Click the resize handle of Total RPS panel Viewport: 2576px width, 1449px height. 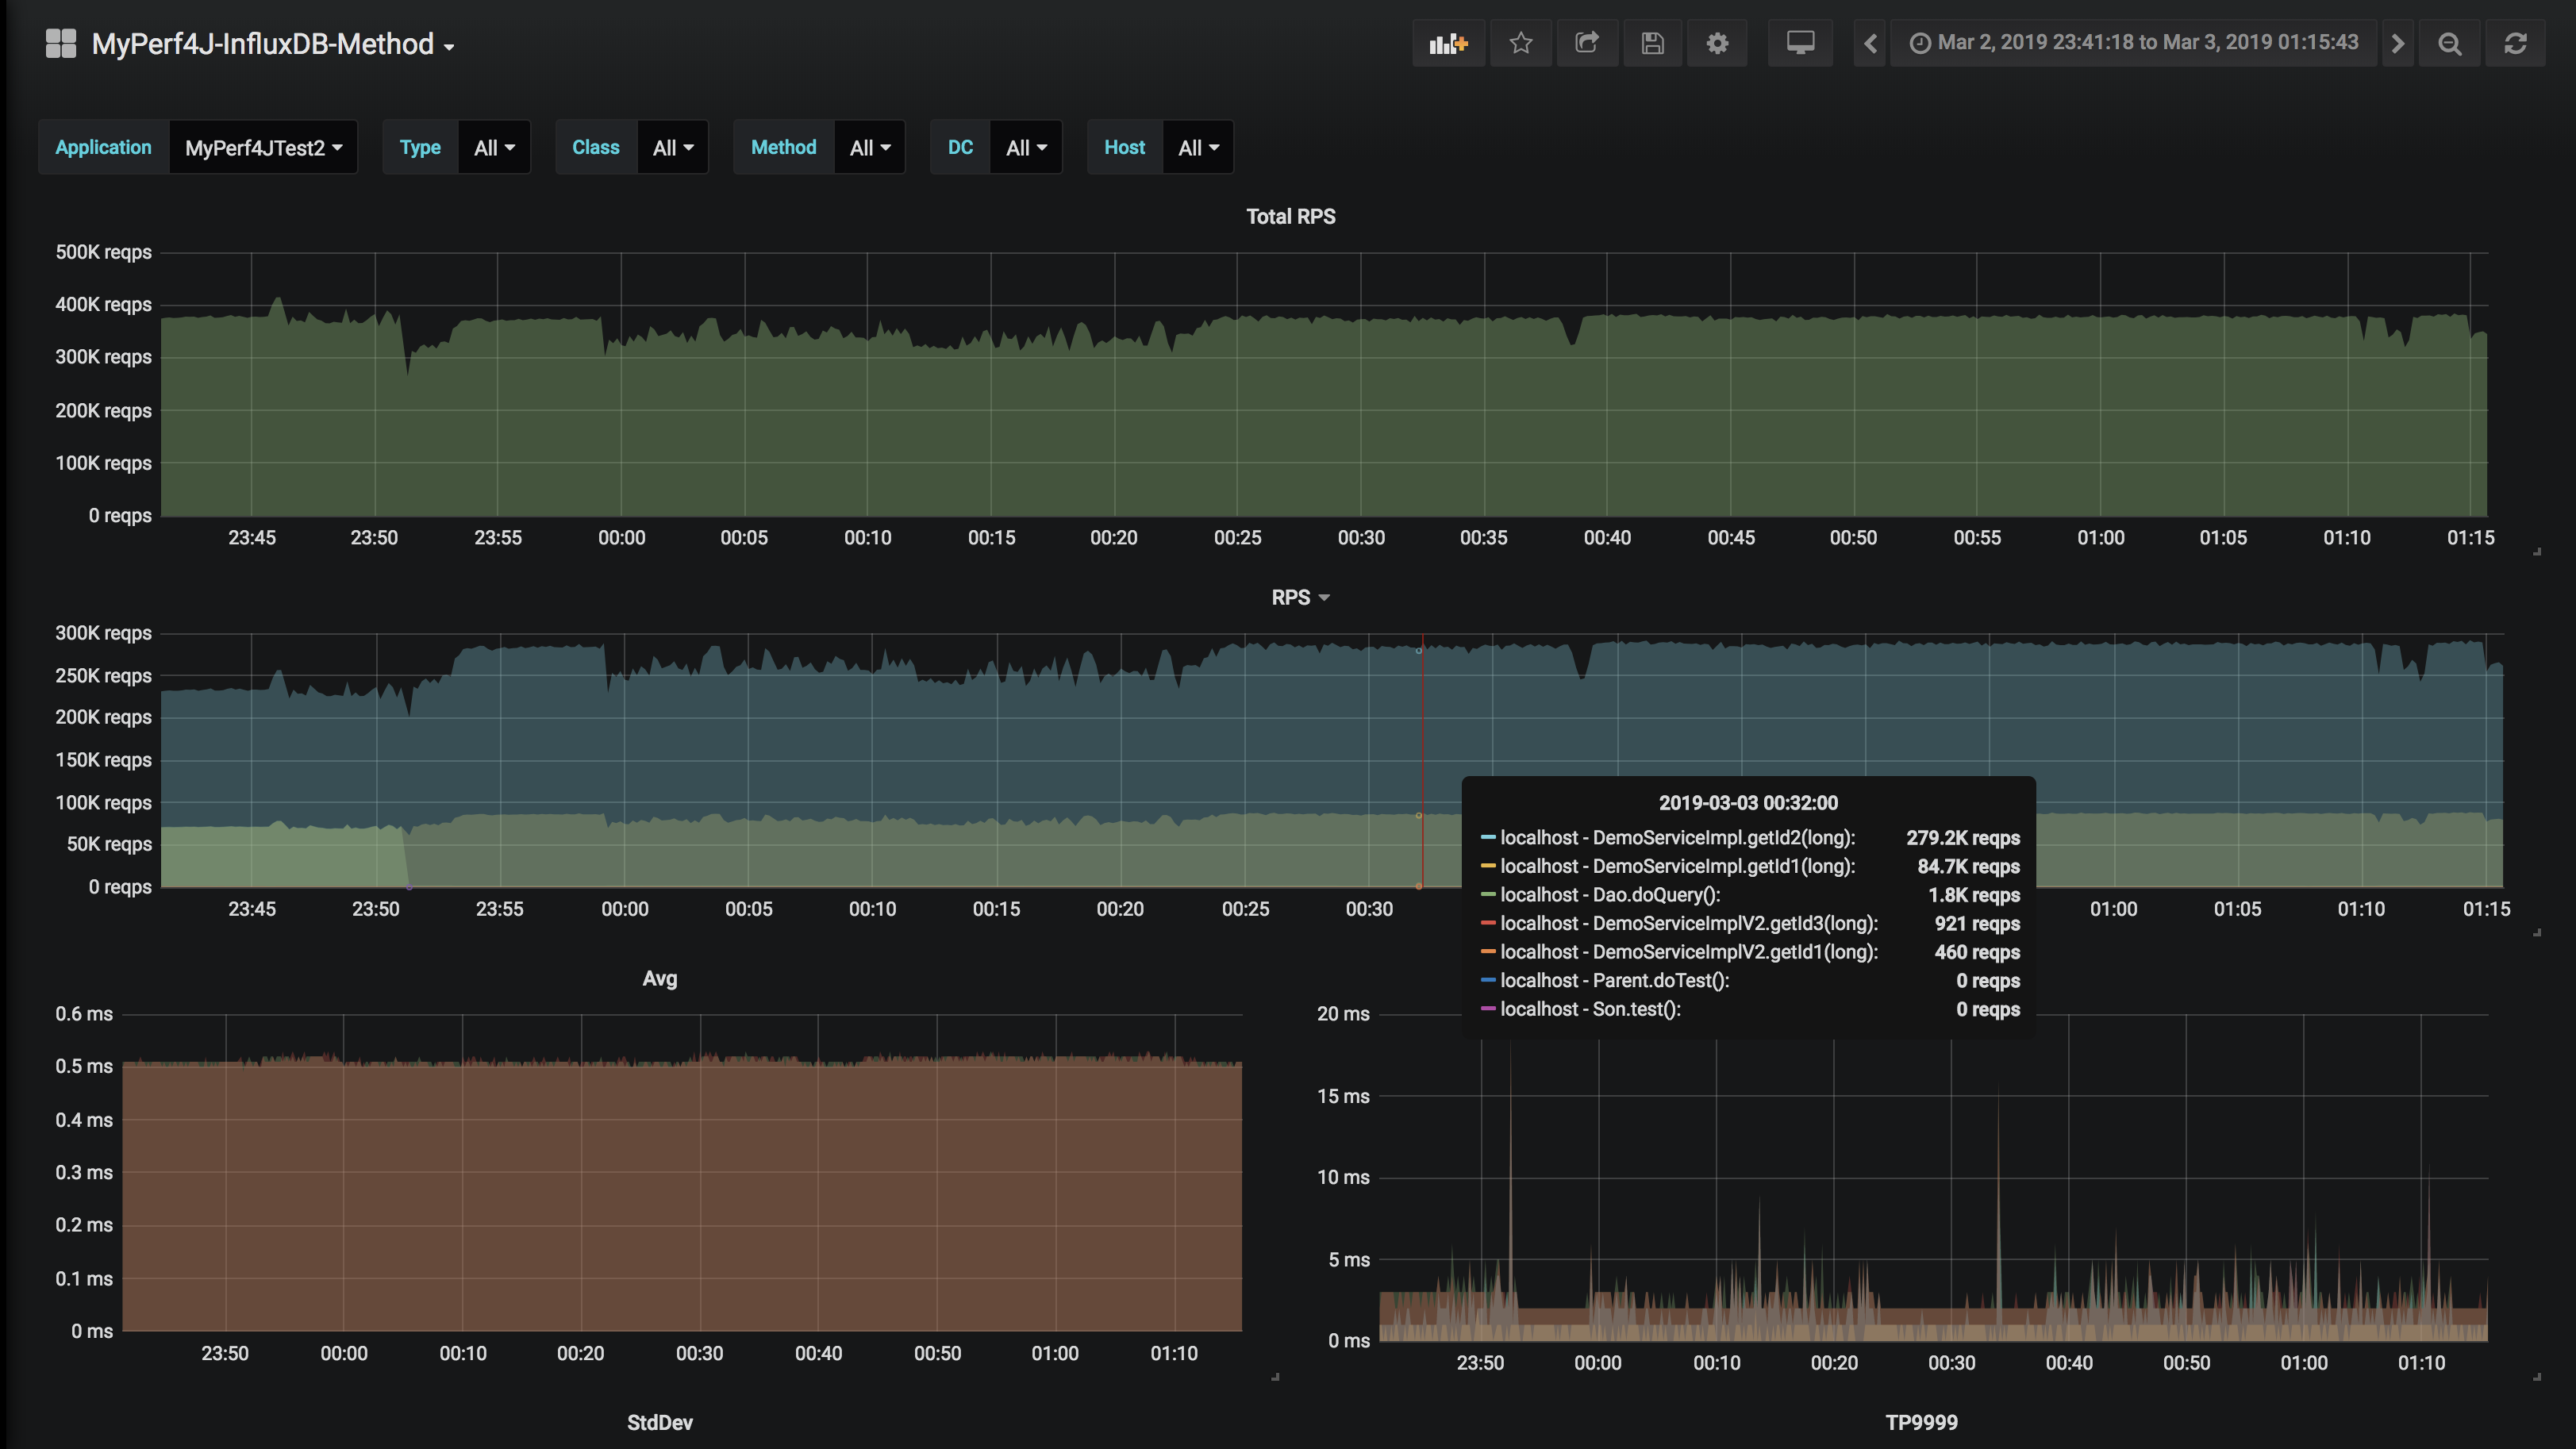2537,551
